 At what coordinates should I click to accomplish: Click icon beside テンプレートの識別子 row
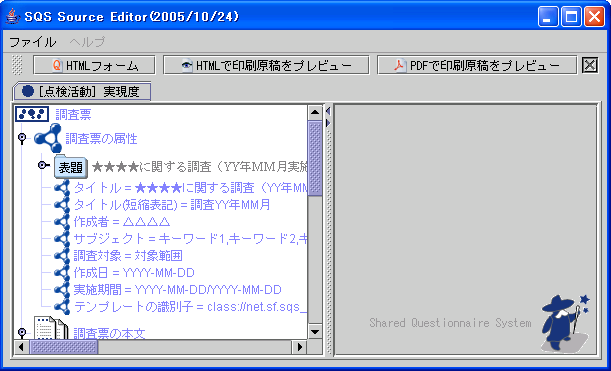click(62, 307)
